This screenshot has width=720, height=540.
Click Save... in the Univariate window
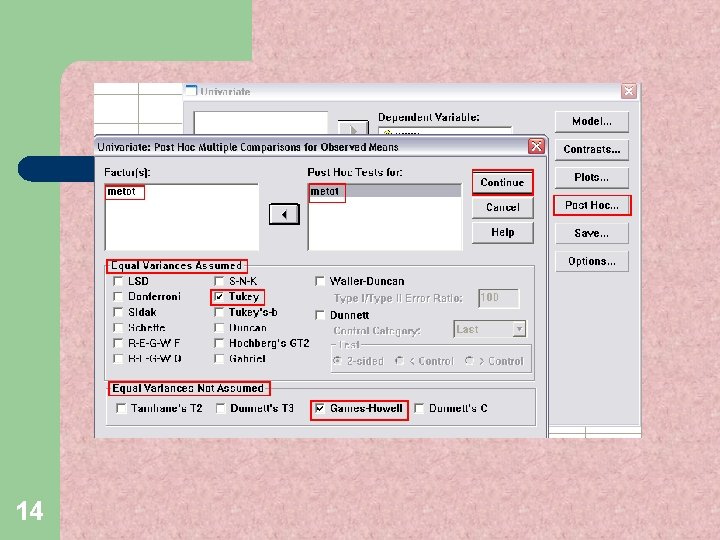coord(591,234)
